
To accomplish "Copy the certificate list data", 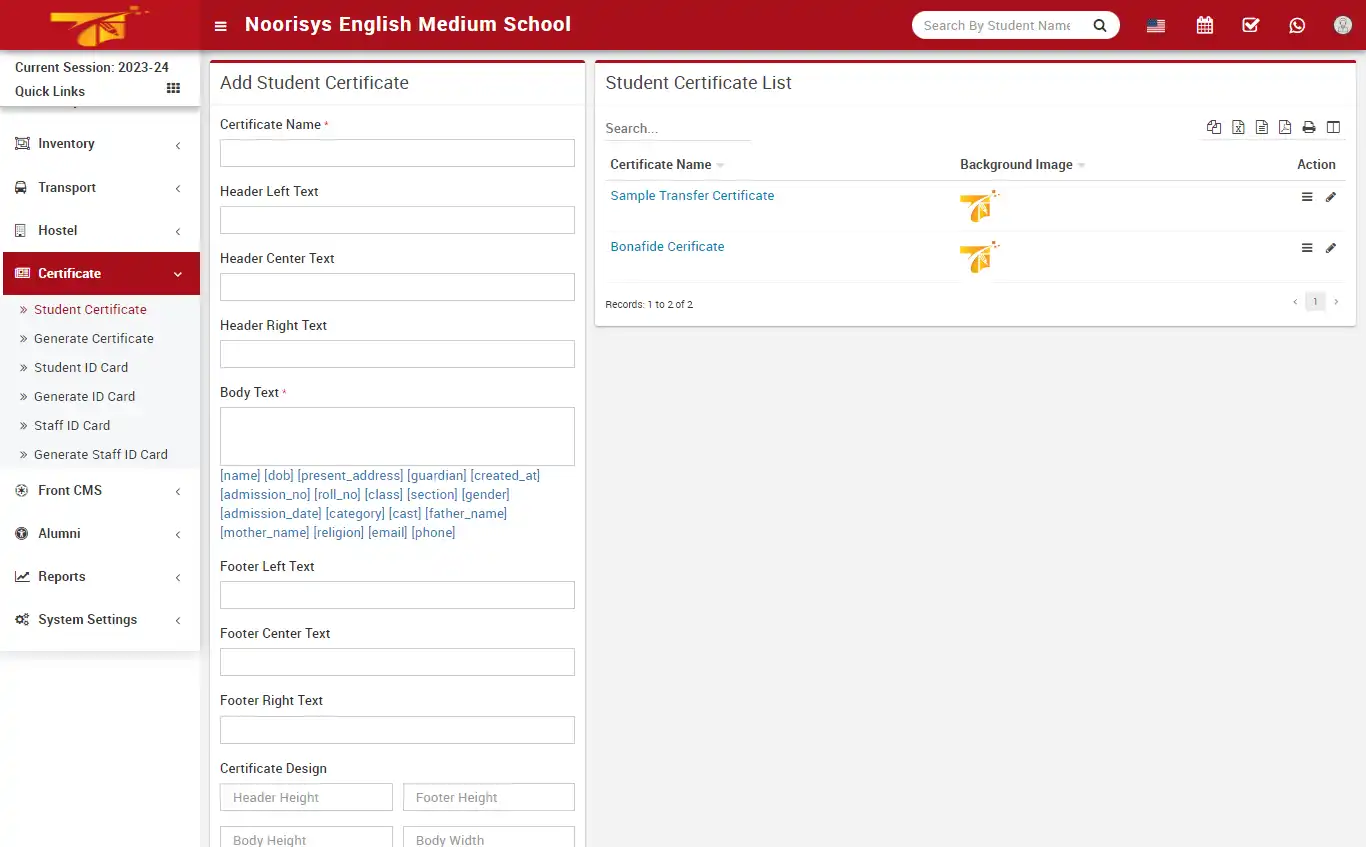I will tap(1213, 127).
